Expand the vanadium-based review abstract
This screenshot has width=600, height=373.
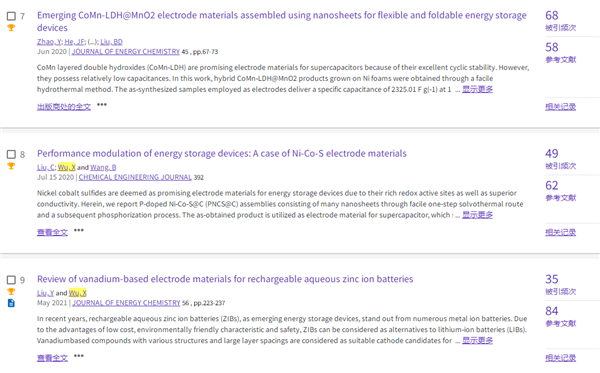click(x=477, y=340)
